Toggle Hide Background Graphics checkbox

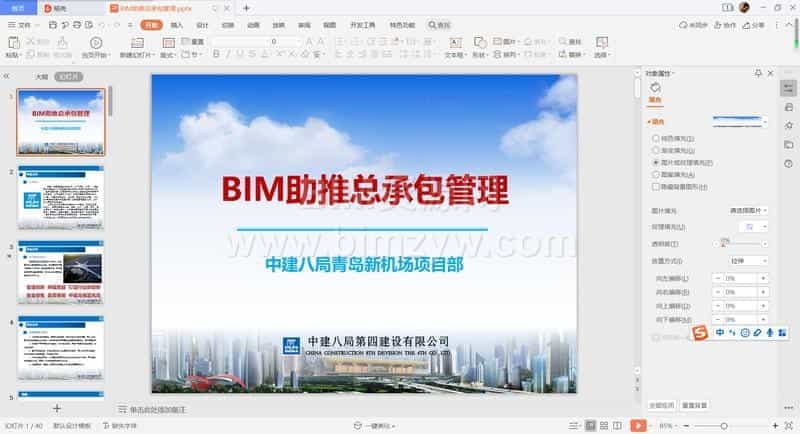[x=656, y=187]
